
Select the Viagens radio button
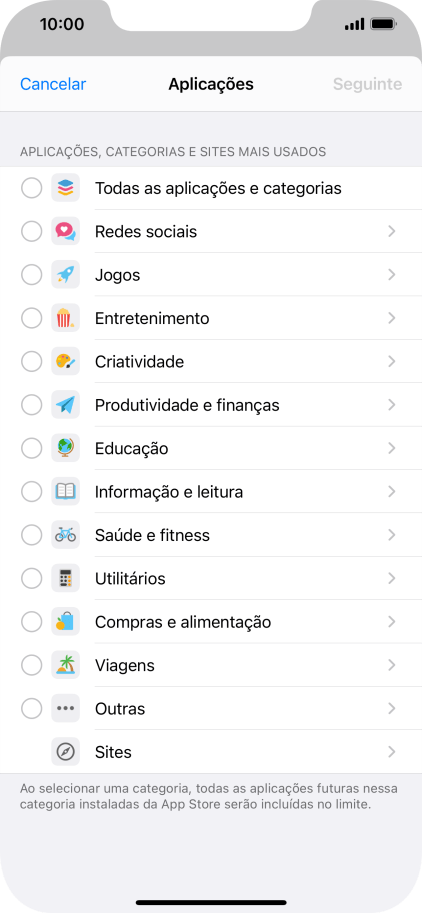click(31, 665)
